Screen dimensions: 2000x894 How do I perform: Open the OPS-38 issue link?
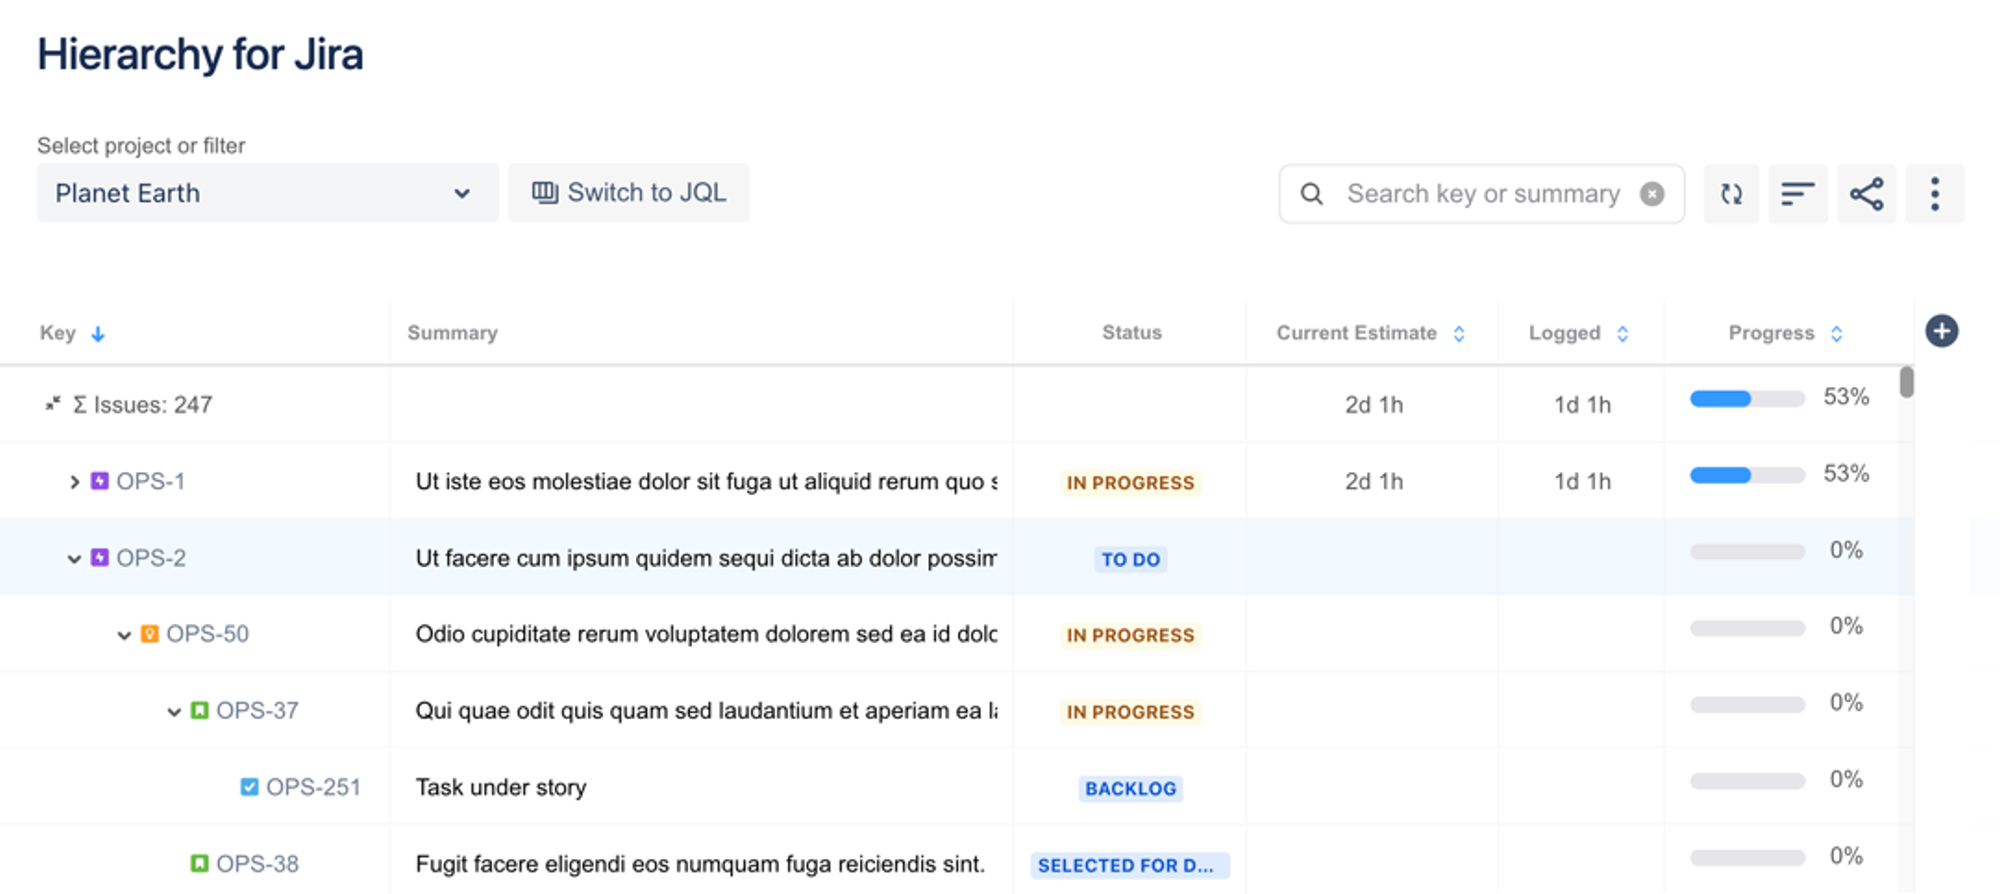coord(258,863)
